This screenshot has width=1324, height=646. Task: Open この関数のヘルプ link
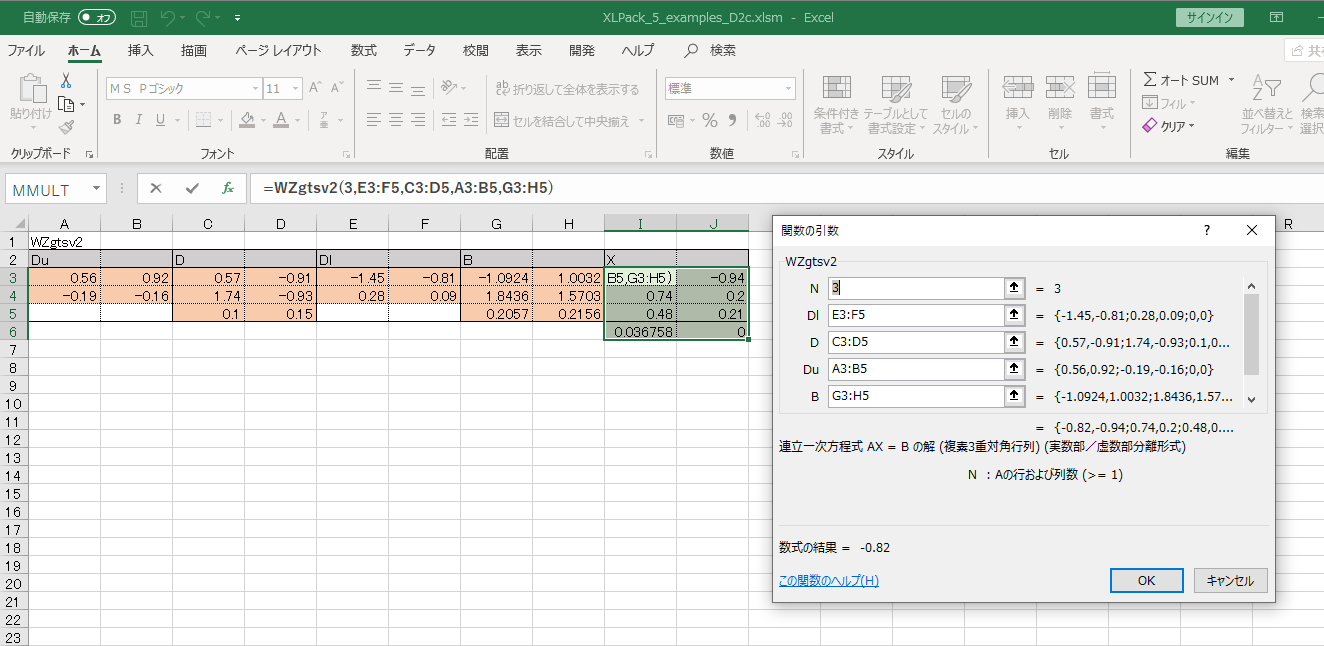[x=828, y=581]
